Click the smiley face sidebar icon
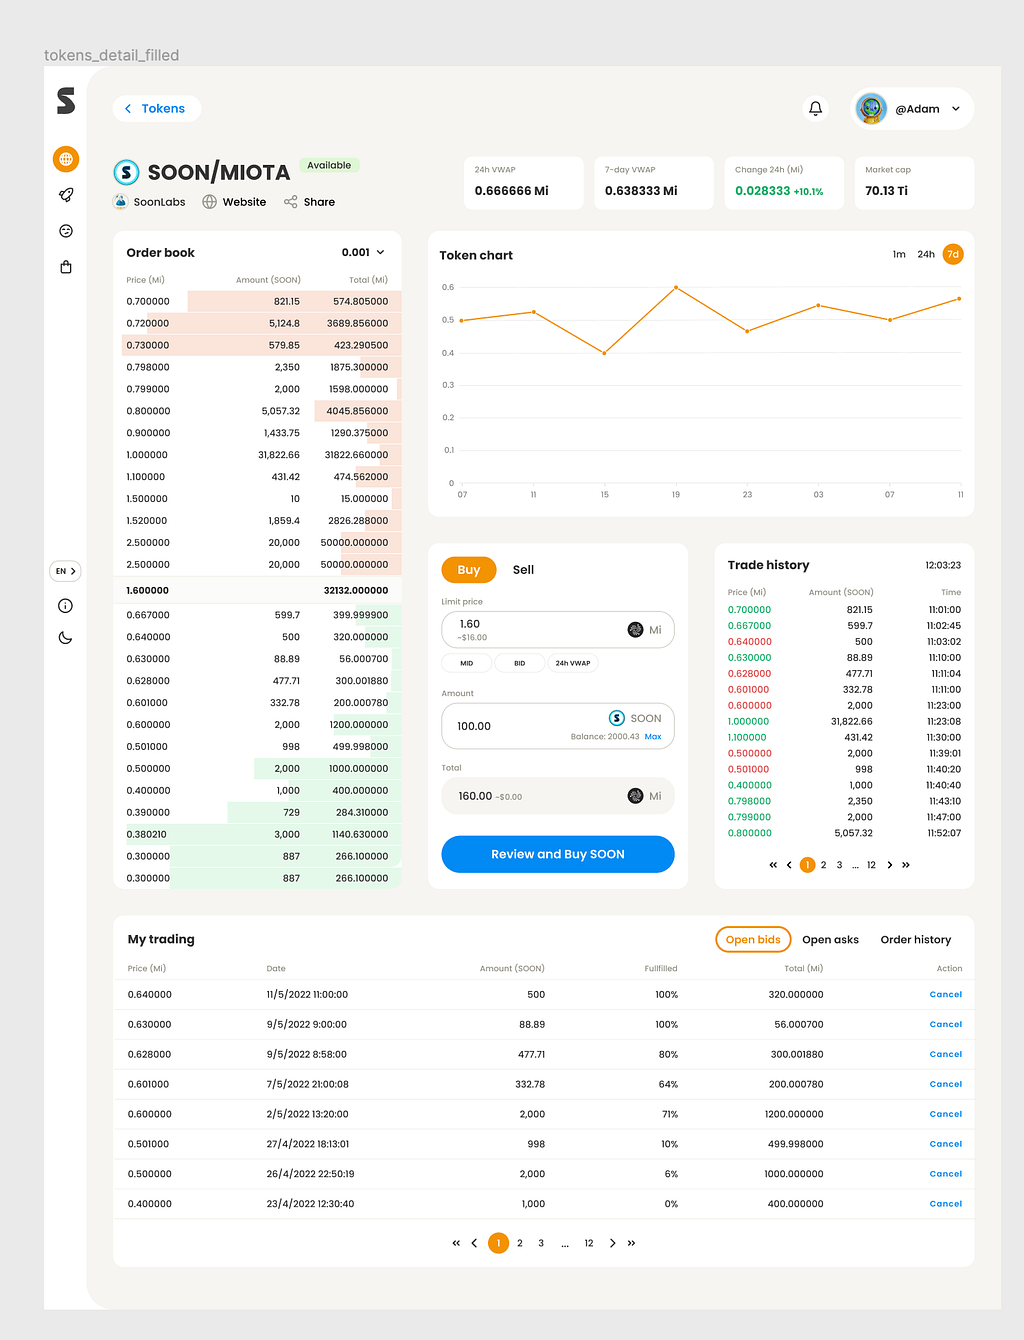Screen dimensions: 1024x1340 [x=66, y=231]
